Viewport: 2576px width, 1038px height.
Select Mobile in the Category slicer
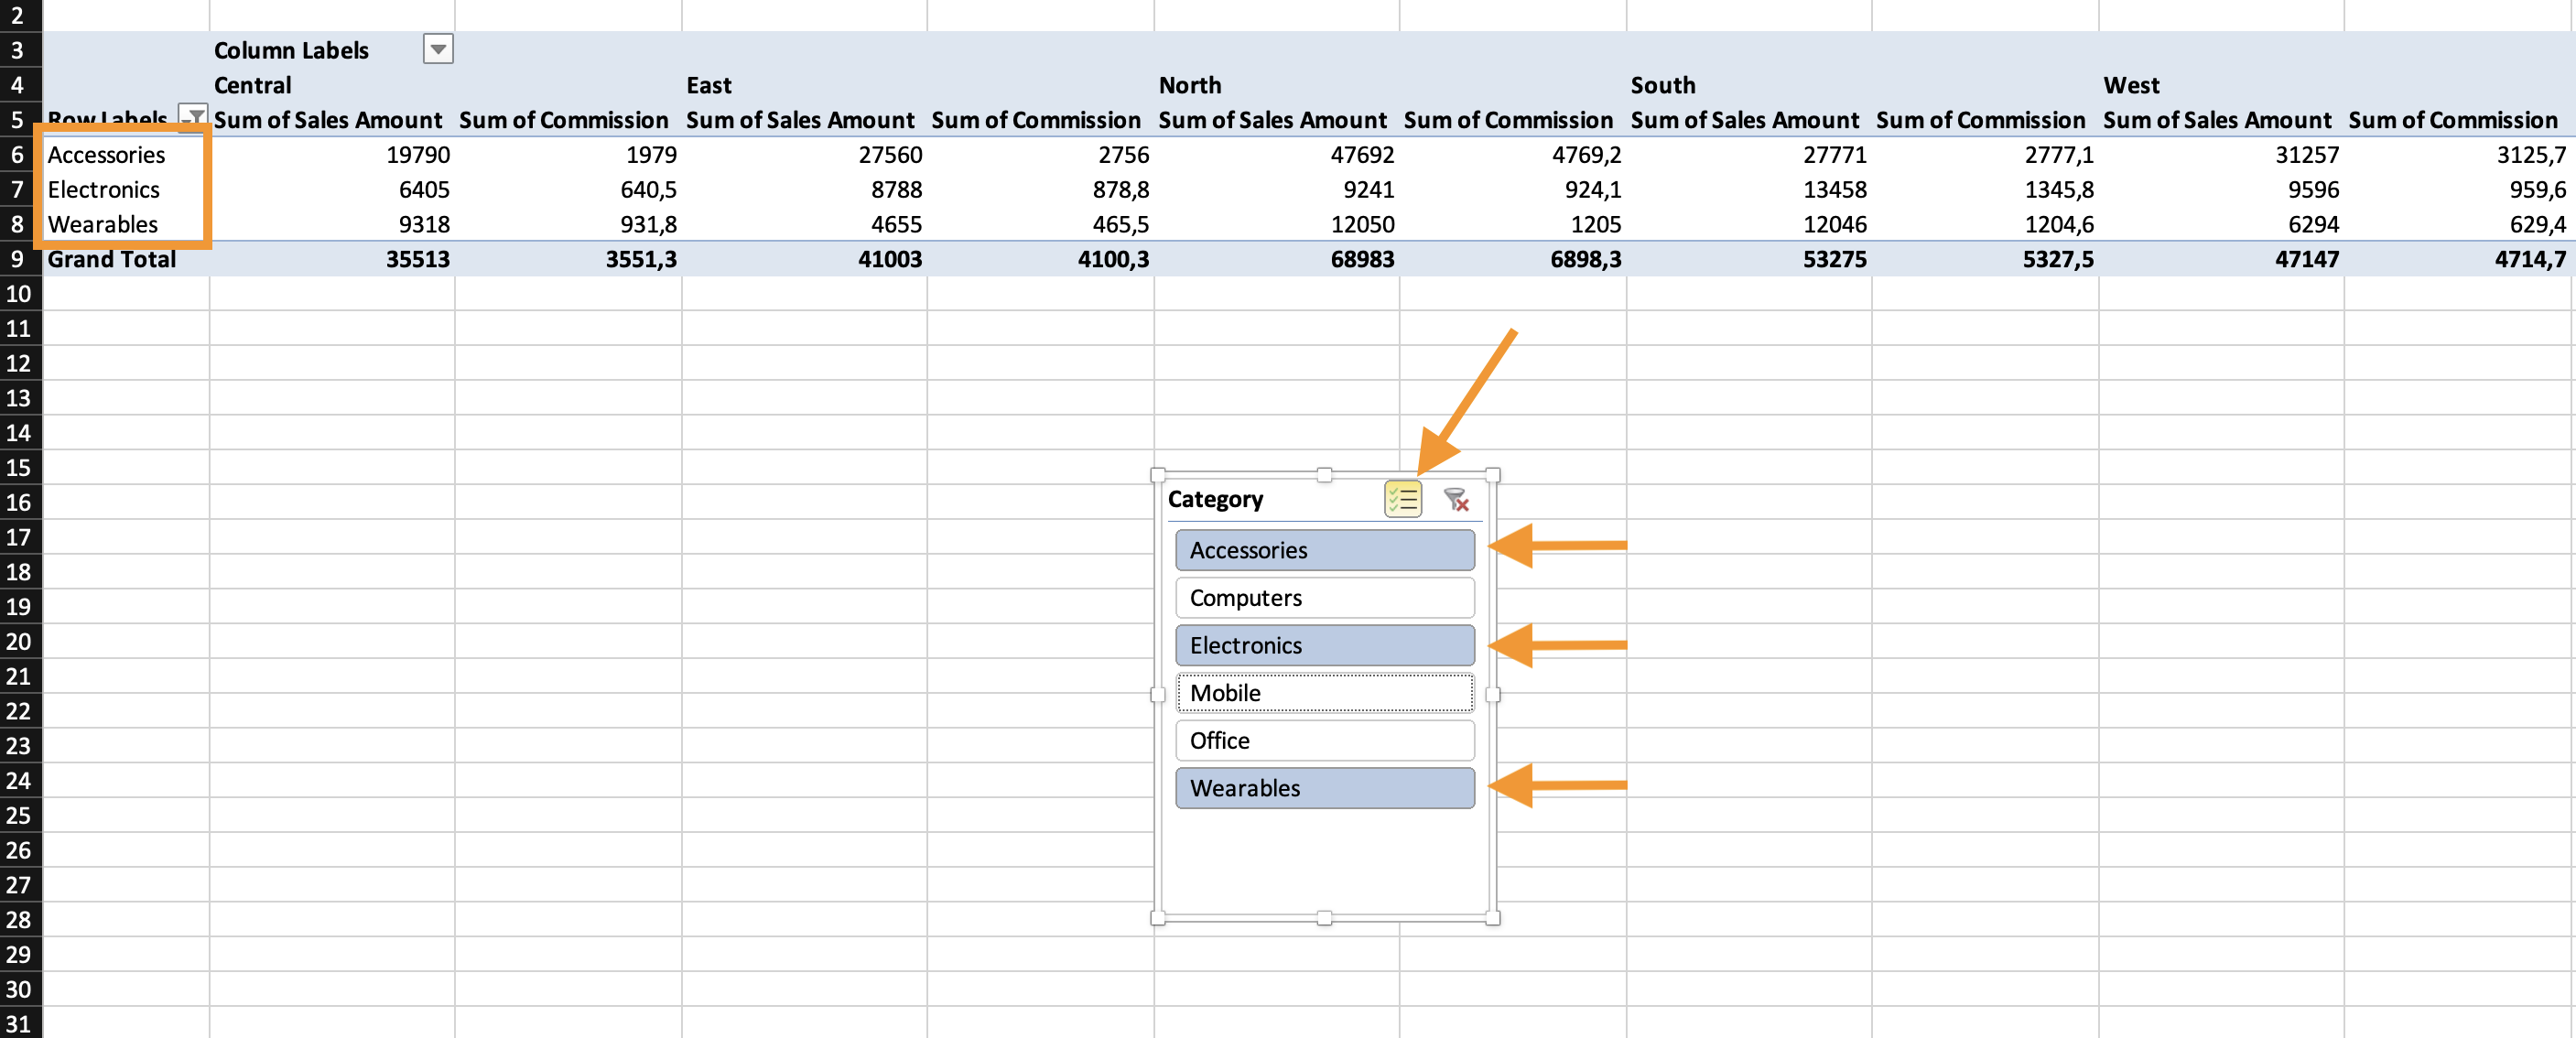1324,693
